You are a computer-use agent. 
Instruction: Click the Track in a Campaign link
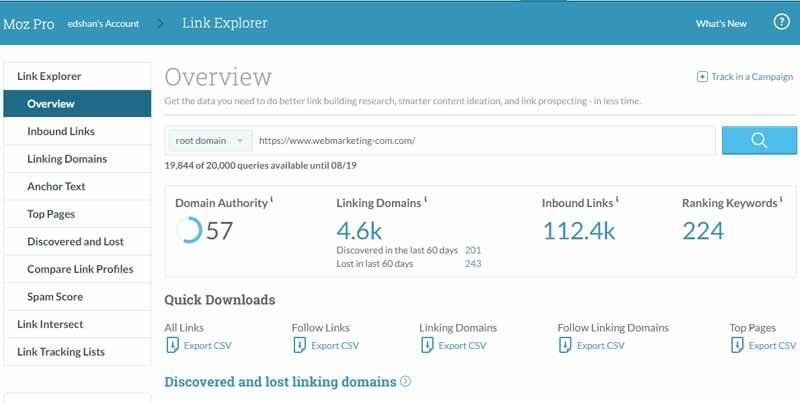click(x=752, y=77)
